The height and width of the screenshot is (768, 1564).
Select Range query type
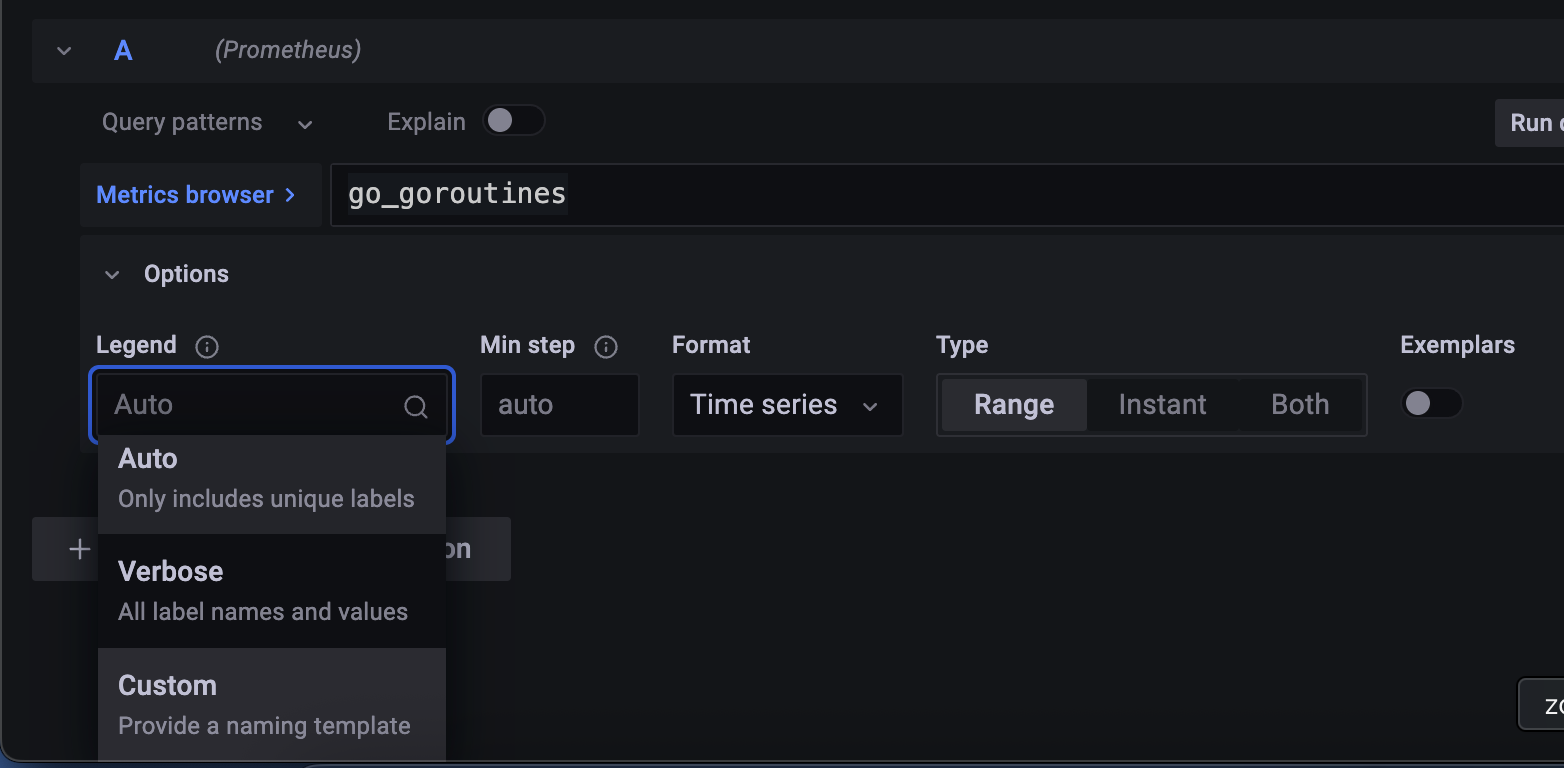1014,404
